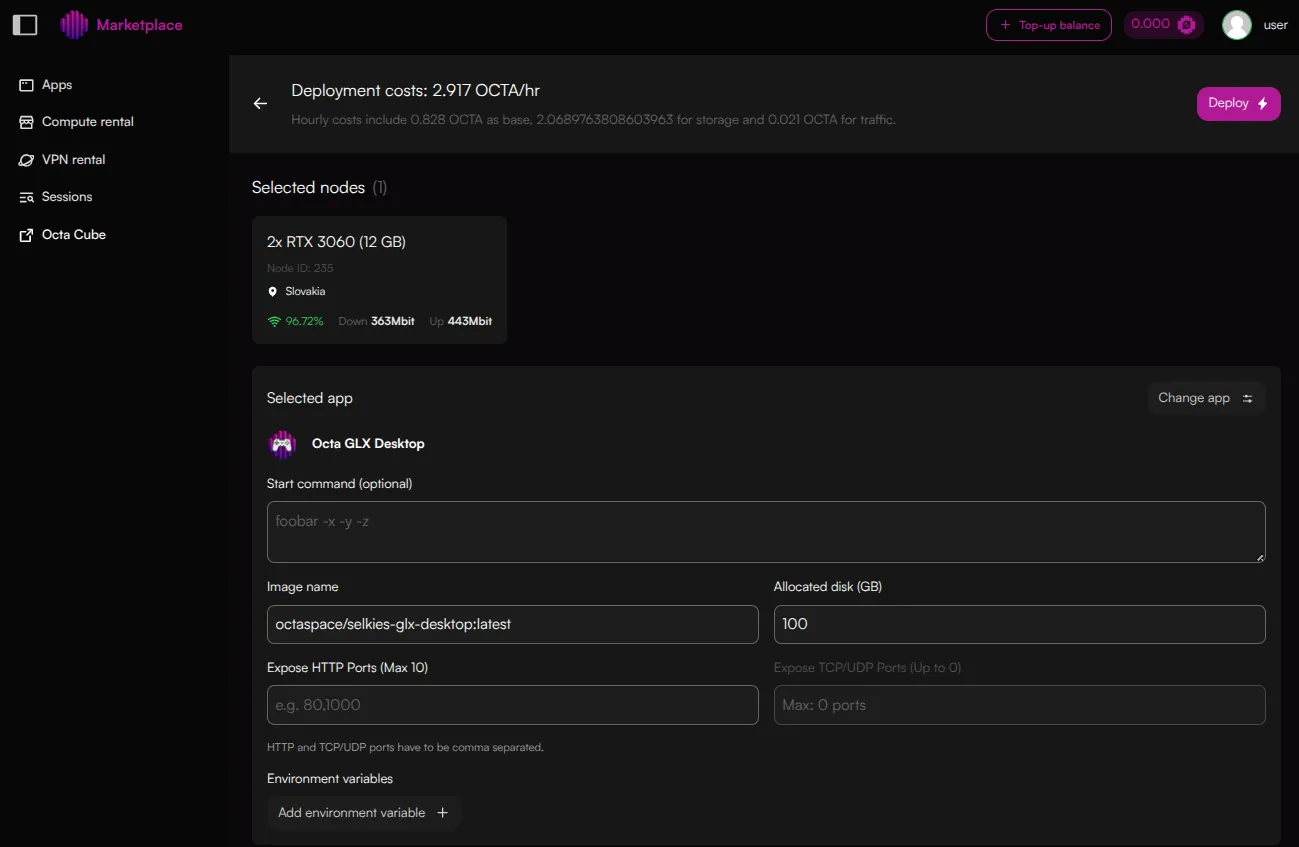The height and width of the screenshot is (847, 1299).
Task: Click the OCTA coin icon beside balance
Action: click(1187, 25)
